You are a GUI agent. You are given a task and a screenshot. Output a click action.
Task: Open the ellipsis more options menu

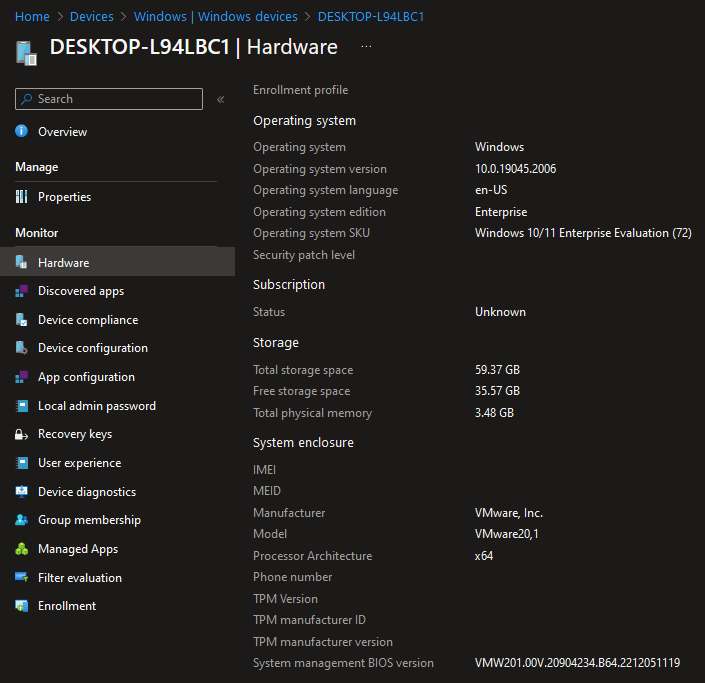click(366, 47)
